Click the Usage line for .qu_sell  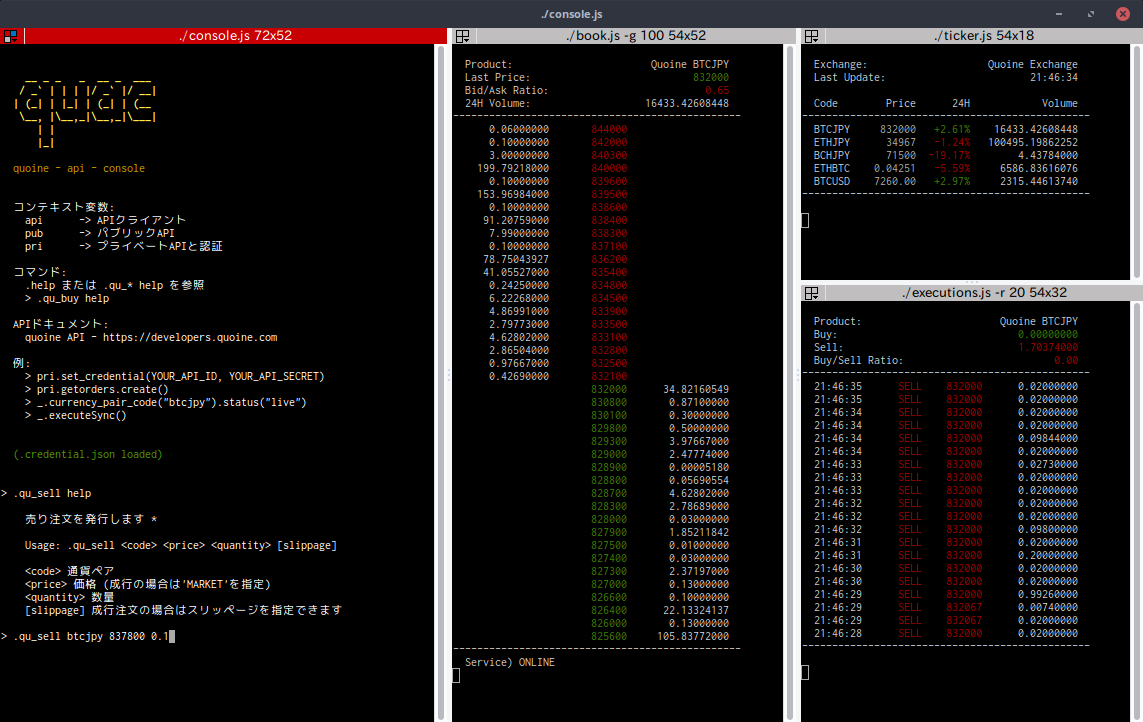(x=181, y=546)
